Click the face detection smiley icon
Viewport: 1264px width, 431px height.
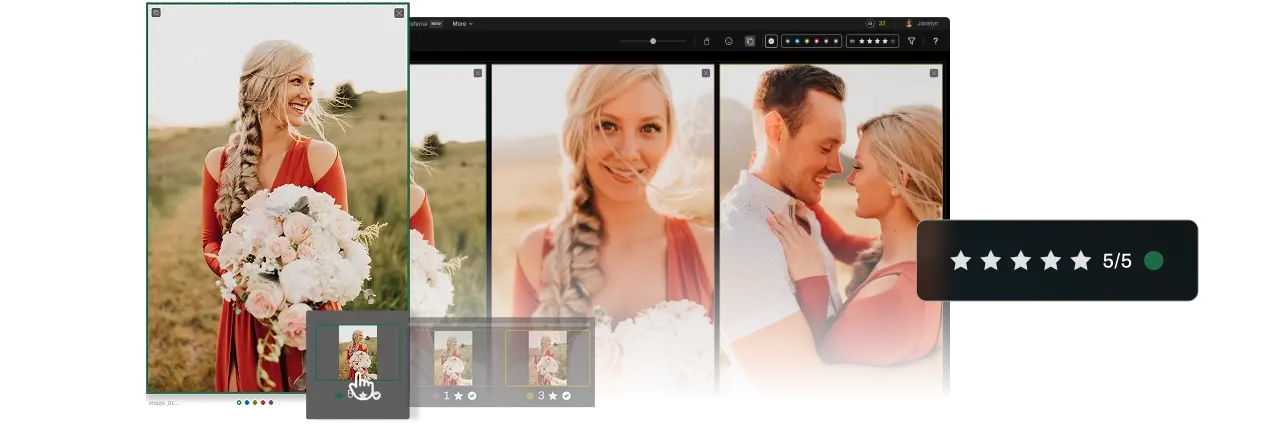(728, 41)
